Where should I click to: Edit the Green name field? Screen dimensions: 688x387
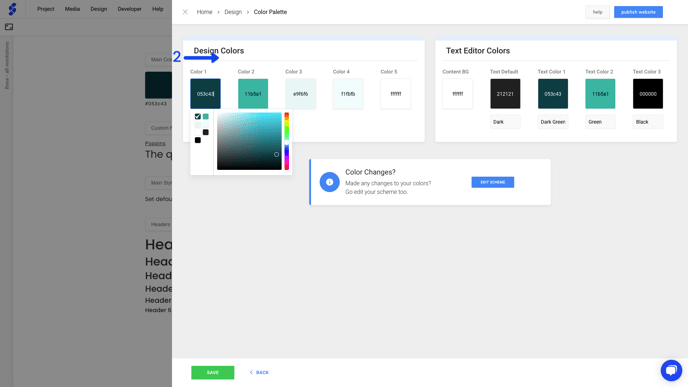click(x=600, y=122)
